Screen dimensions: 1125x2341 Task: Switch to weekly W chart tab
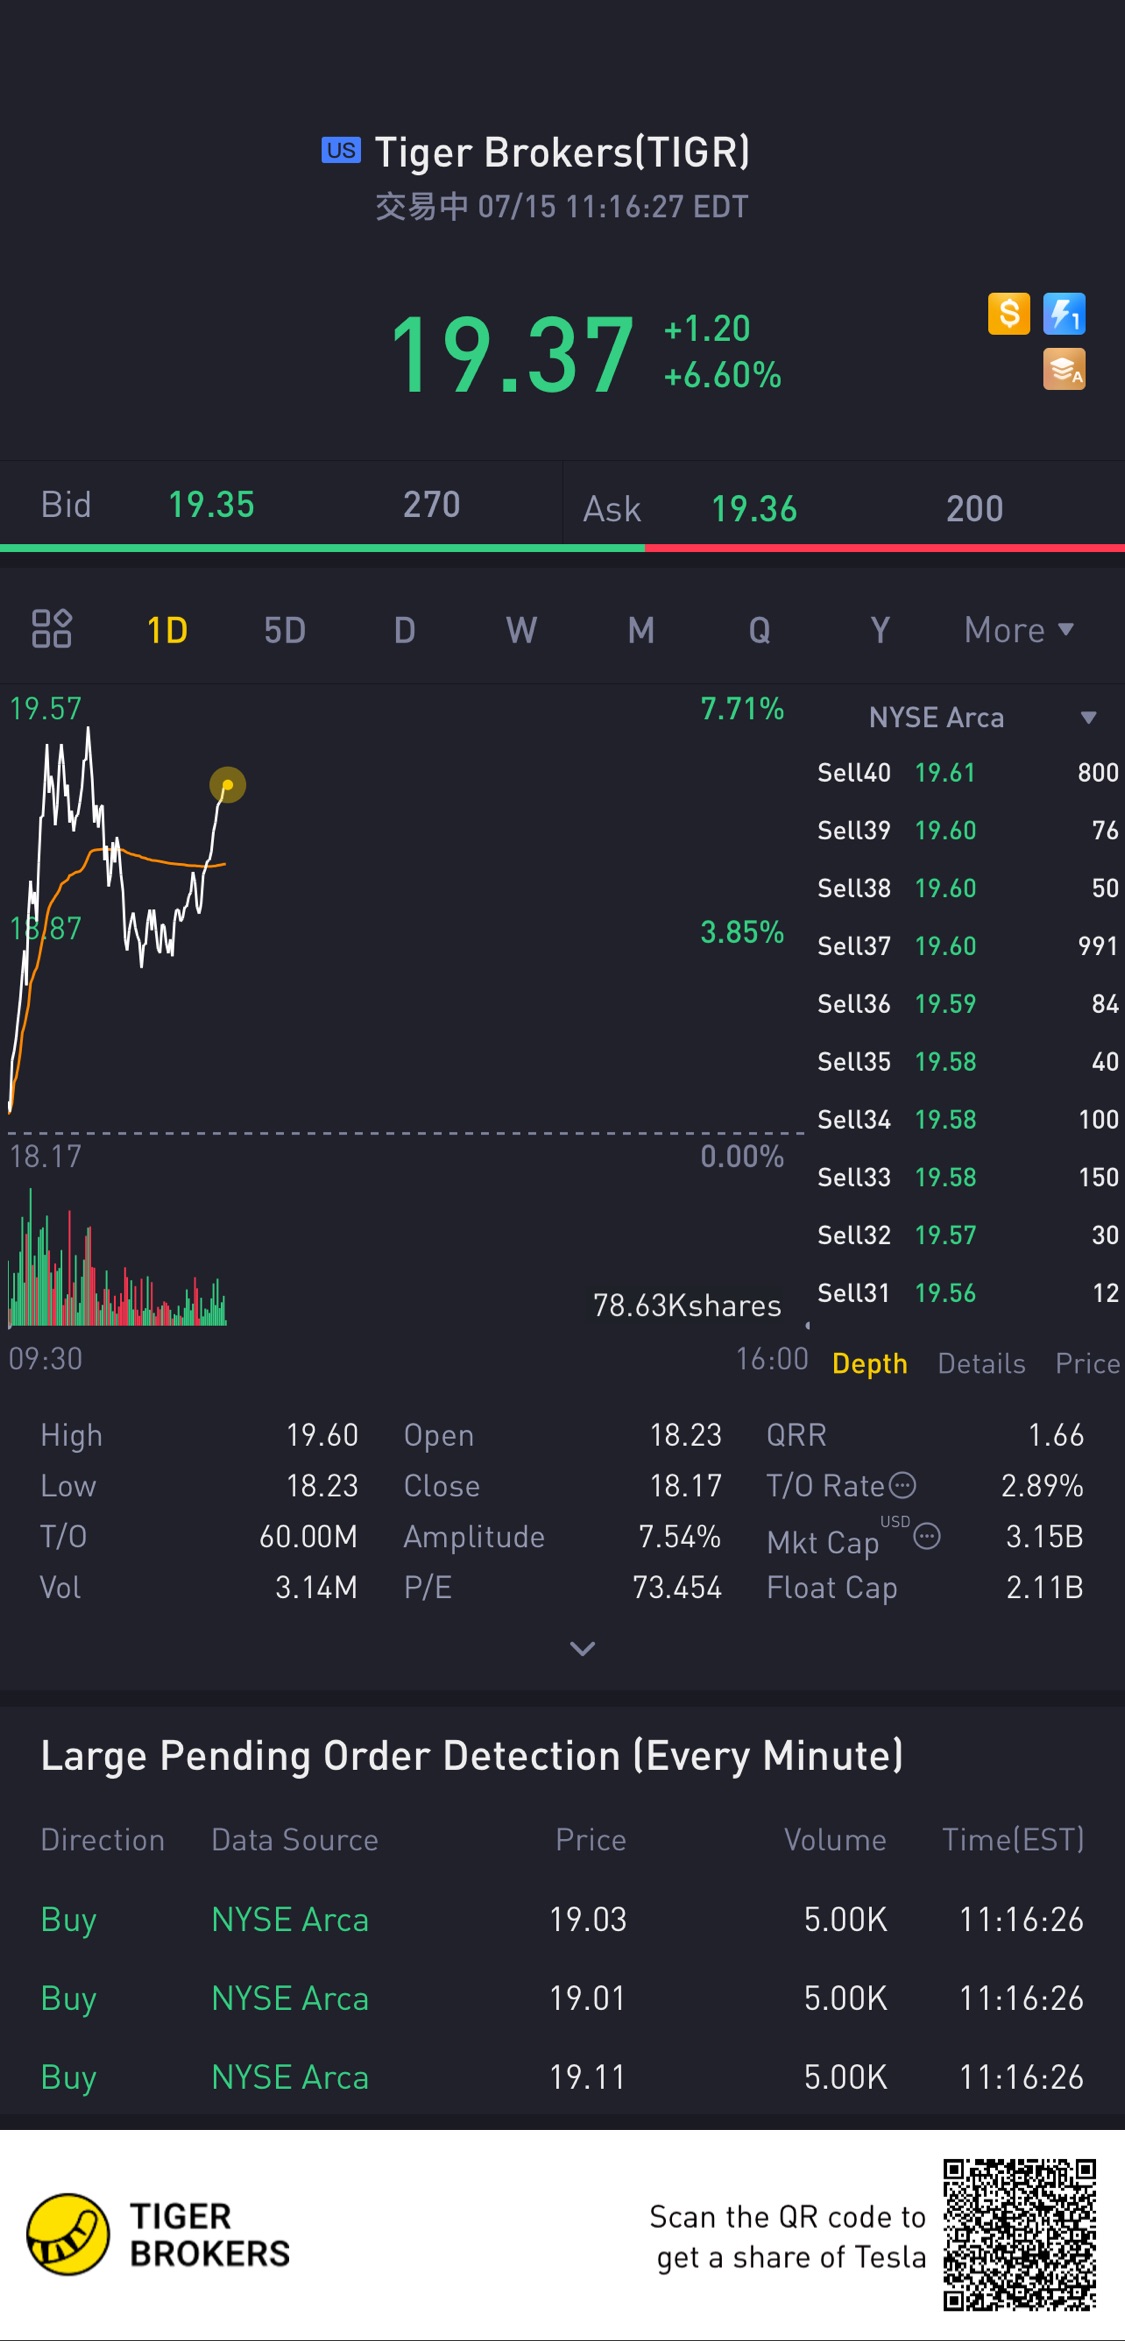pos(521,630)
